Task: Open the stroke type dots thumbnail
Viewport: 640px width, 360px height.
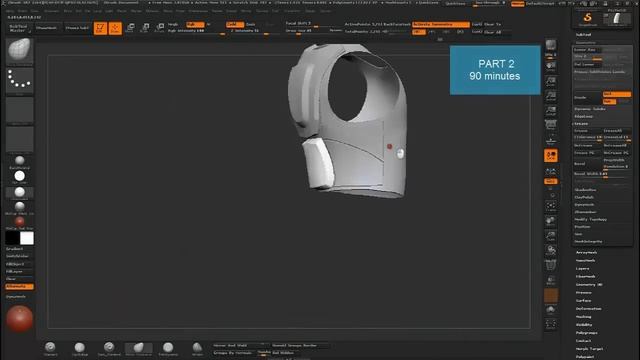Action: tap(20, 80)
